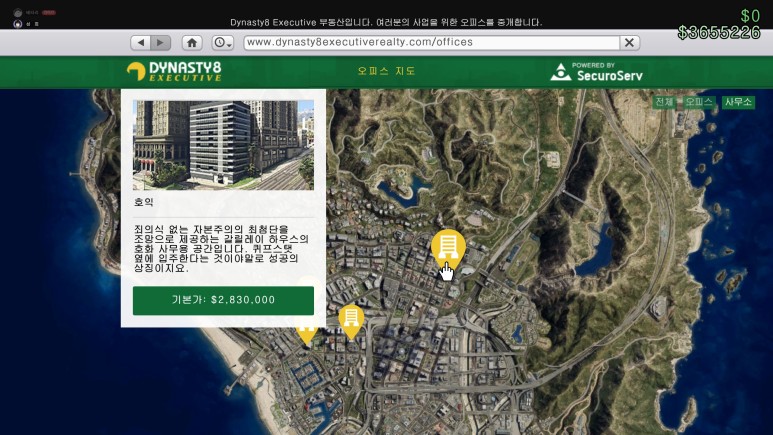Click the $3655226 bank balance

point(719,33)
